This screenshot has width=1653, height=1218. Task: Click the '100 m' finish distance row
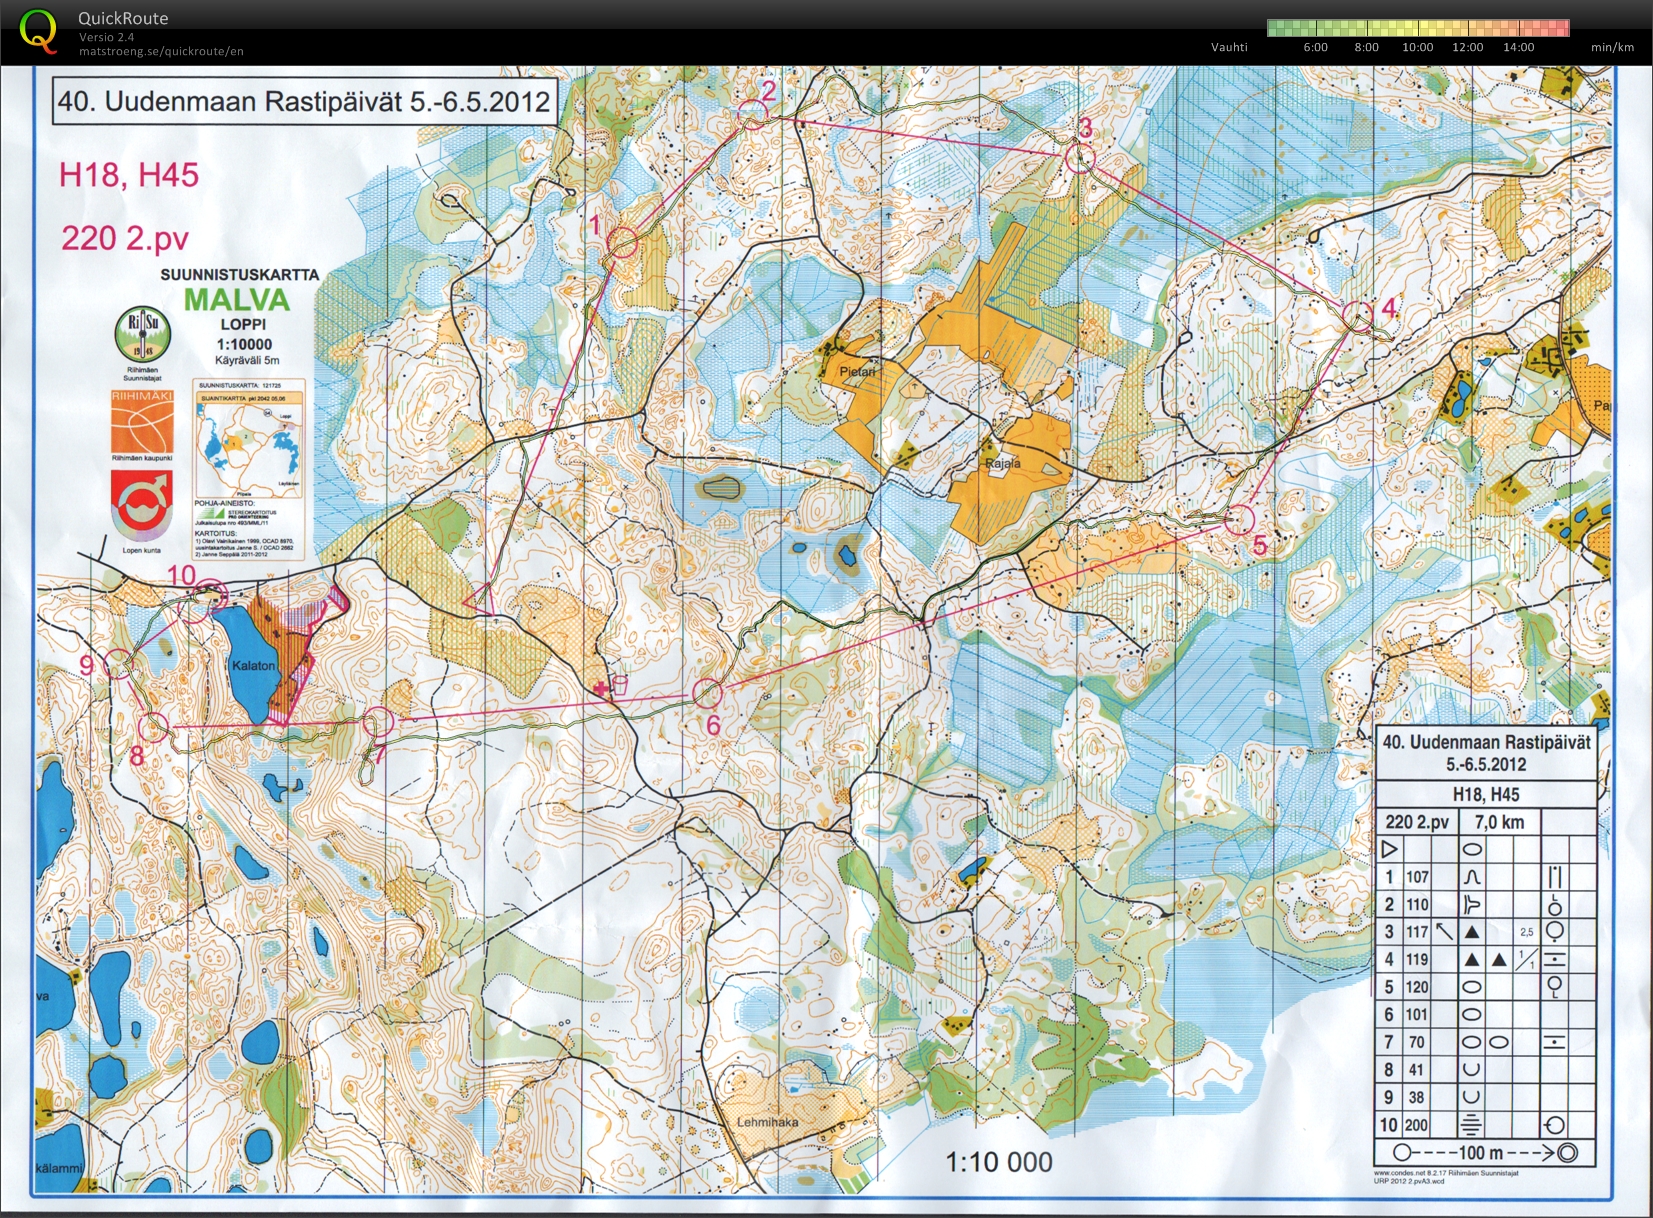1485,1153
